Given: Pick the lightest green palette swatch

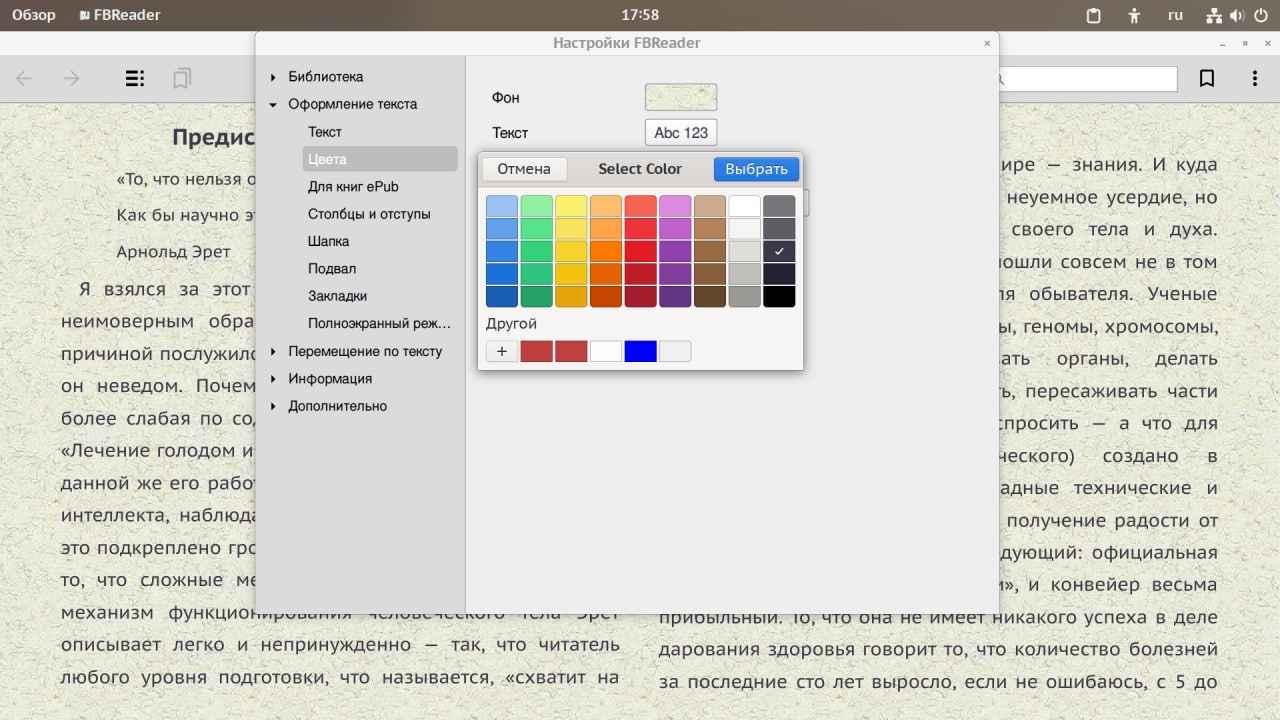Looking at the screenshot, I should coord(537,206).
